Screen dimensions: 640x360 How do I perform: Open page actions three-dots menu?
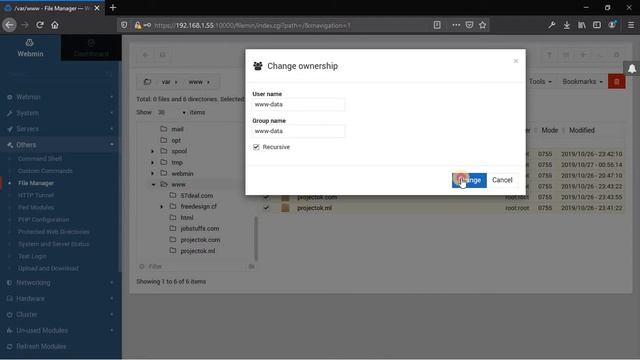point(456,25)
